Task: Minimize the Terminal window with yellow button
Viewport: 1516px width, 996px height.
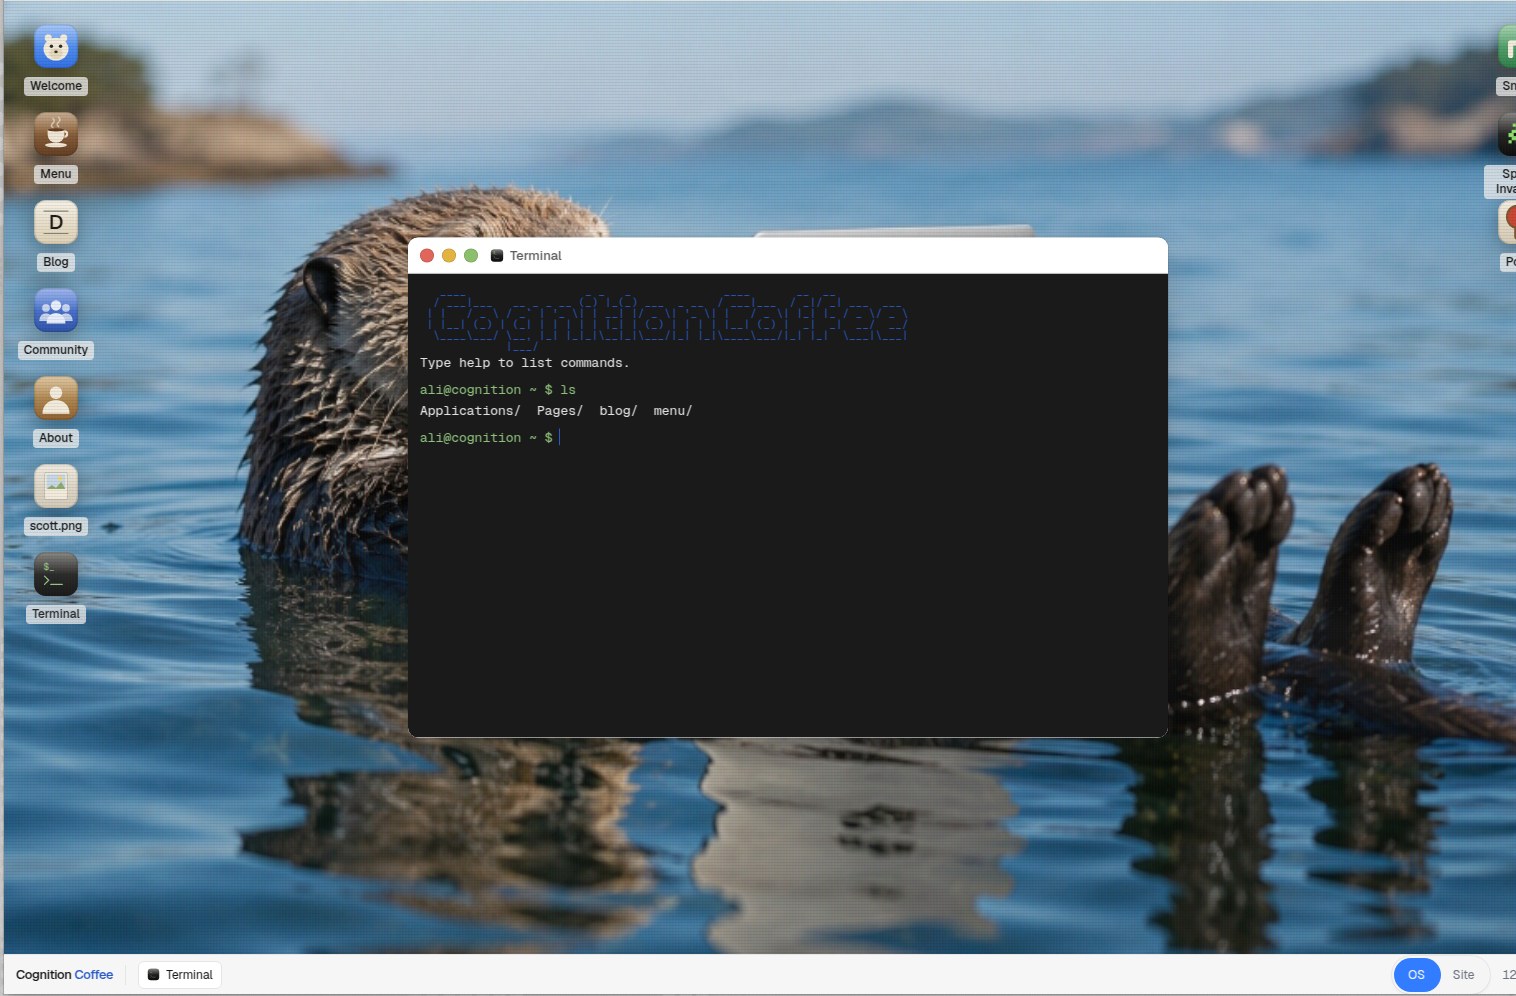Action: [449, 256]
